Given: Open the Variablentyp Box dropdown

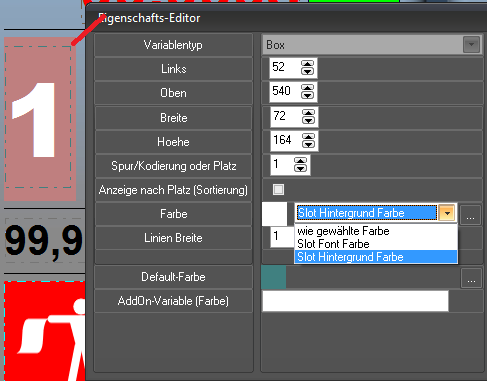Looking at the screenshot, I should pyautogui.click(x=471, y=44).
